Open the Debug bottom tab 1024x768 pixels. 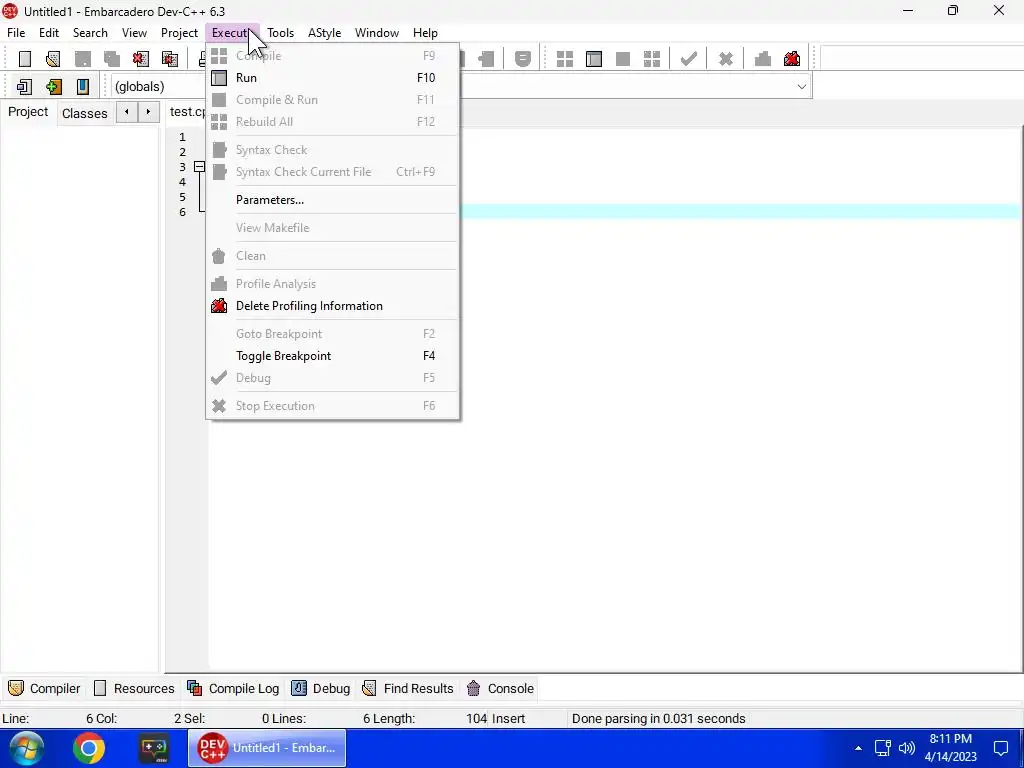coord(321,688)
